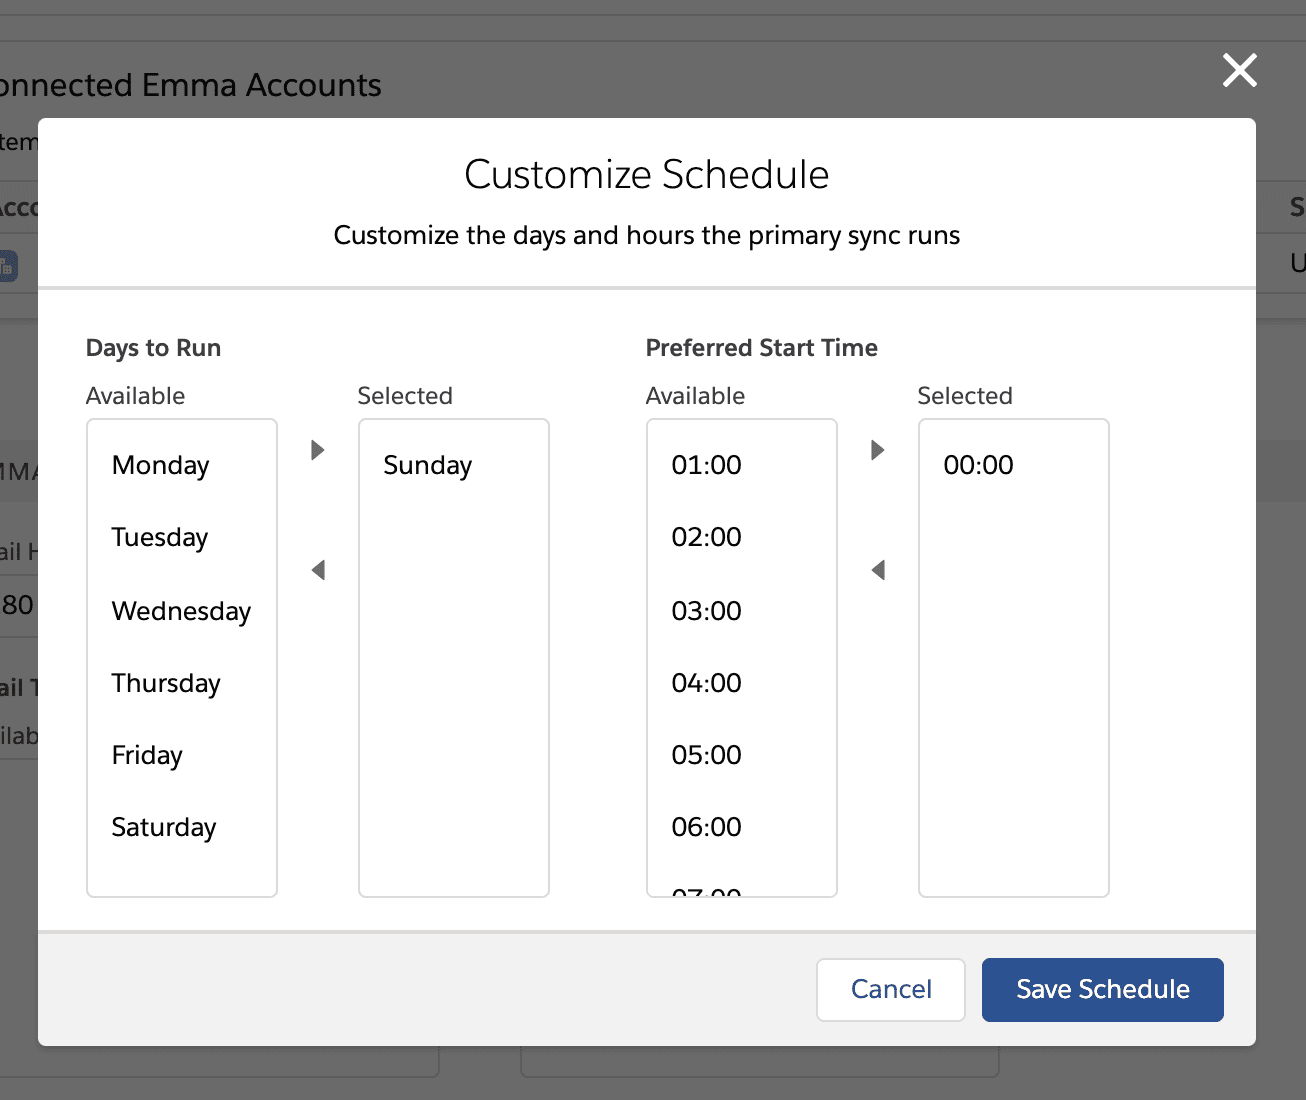Close the Customize Schedule dialog with X

point(1239,70)
